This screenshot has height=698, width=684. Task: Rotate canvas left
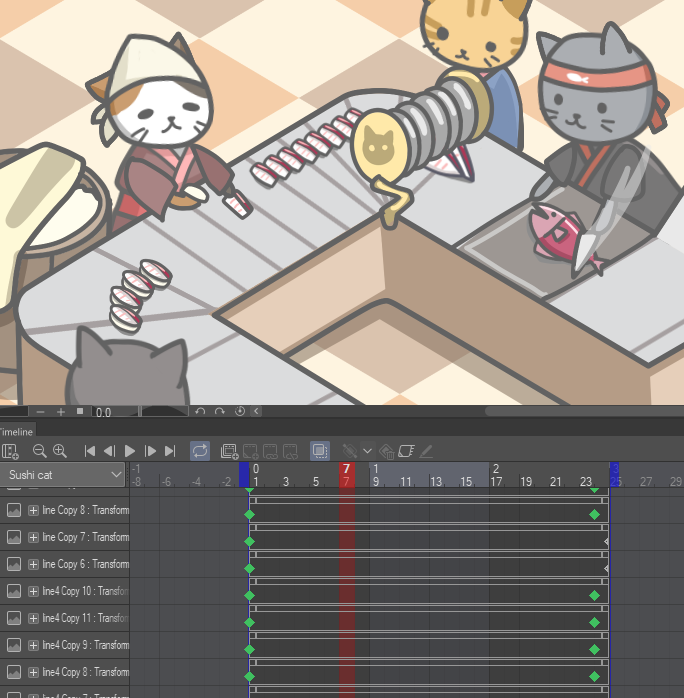click(x=200, y=411)
